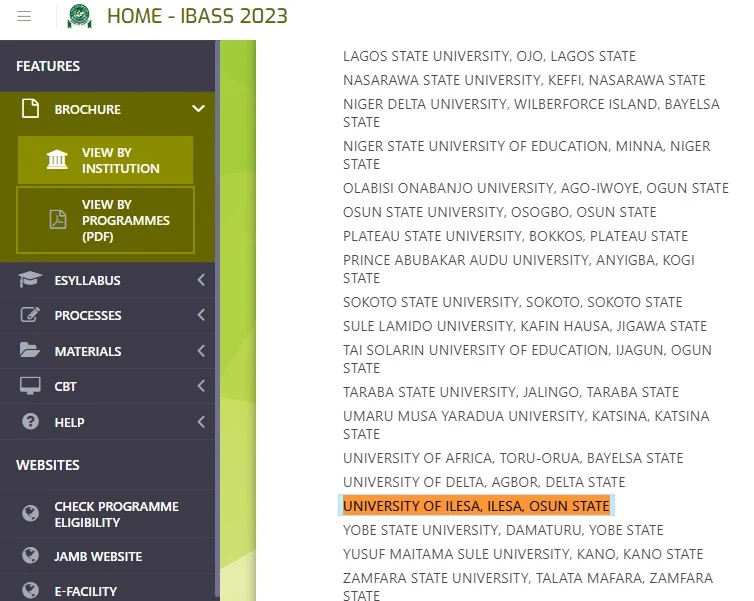Viewport: 754px width, 601px height.
Task: Click globe icon beside E-Facility
Action: [30, 590]
